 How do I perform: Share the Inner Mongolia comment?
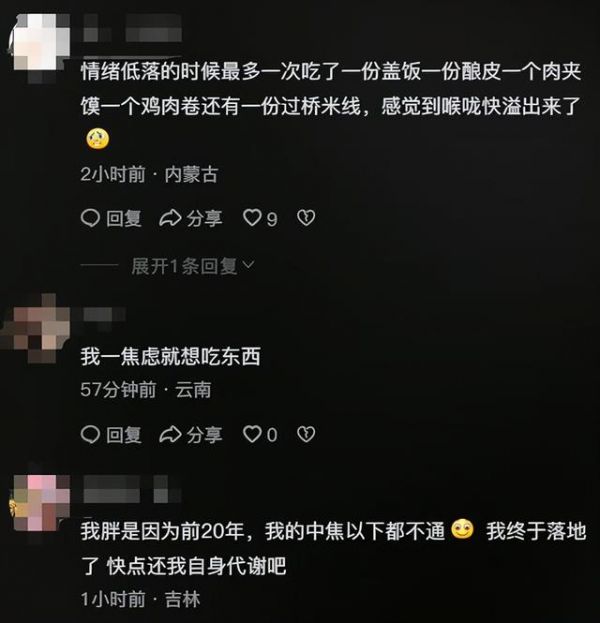tap(191, 218)
